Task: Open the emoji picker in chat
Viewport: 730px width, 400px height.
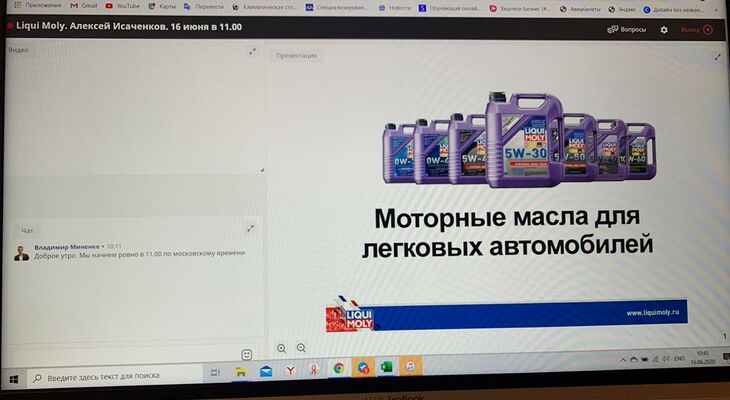Action: coord(247,355)
